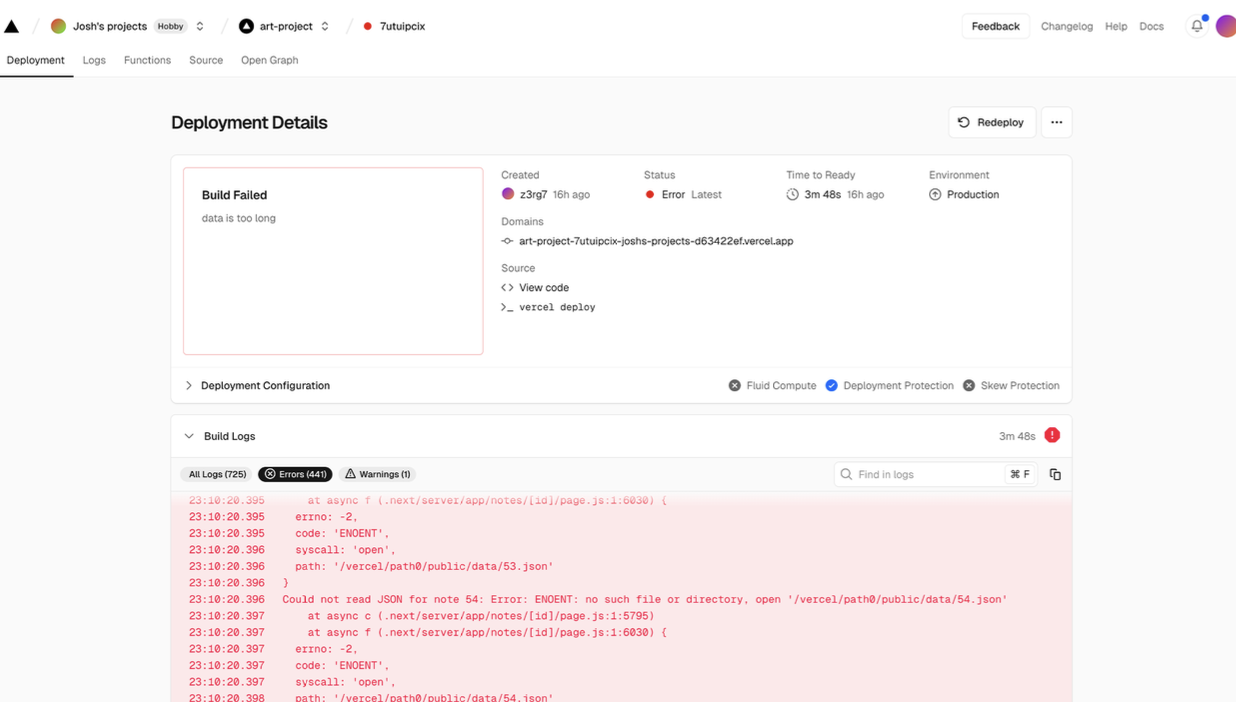Click the 3m 48s build duration label
The width and height of the screenshot is (1236, 702).
[x=1017, y=436]
